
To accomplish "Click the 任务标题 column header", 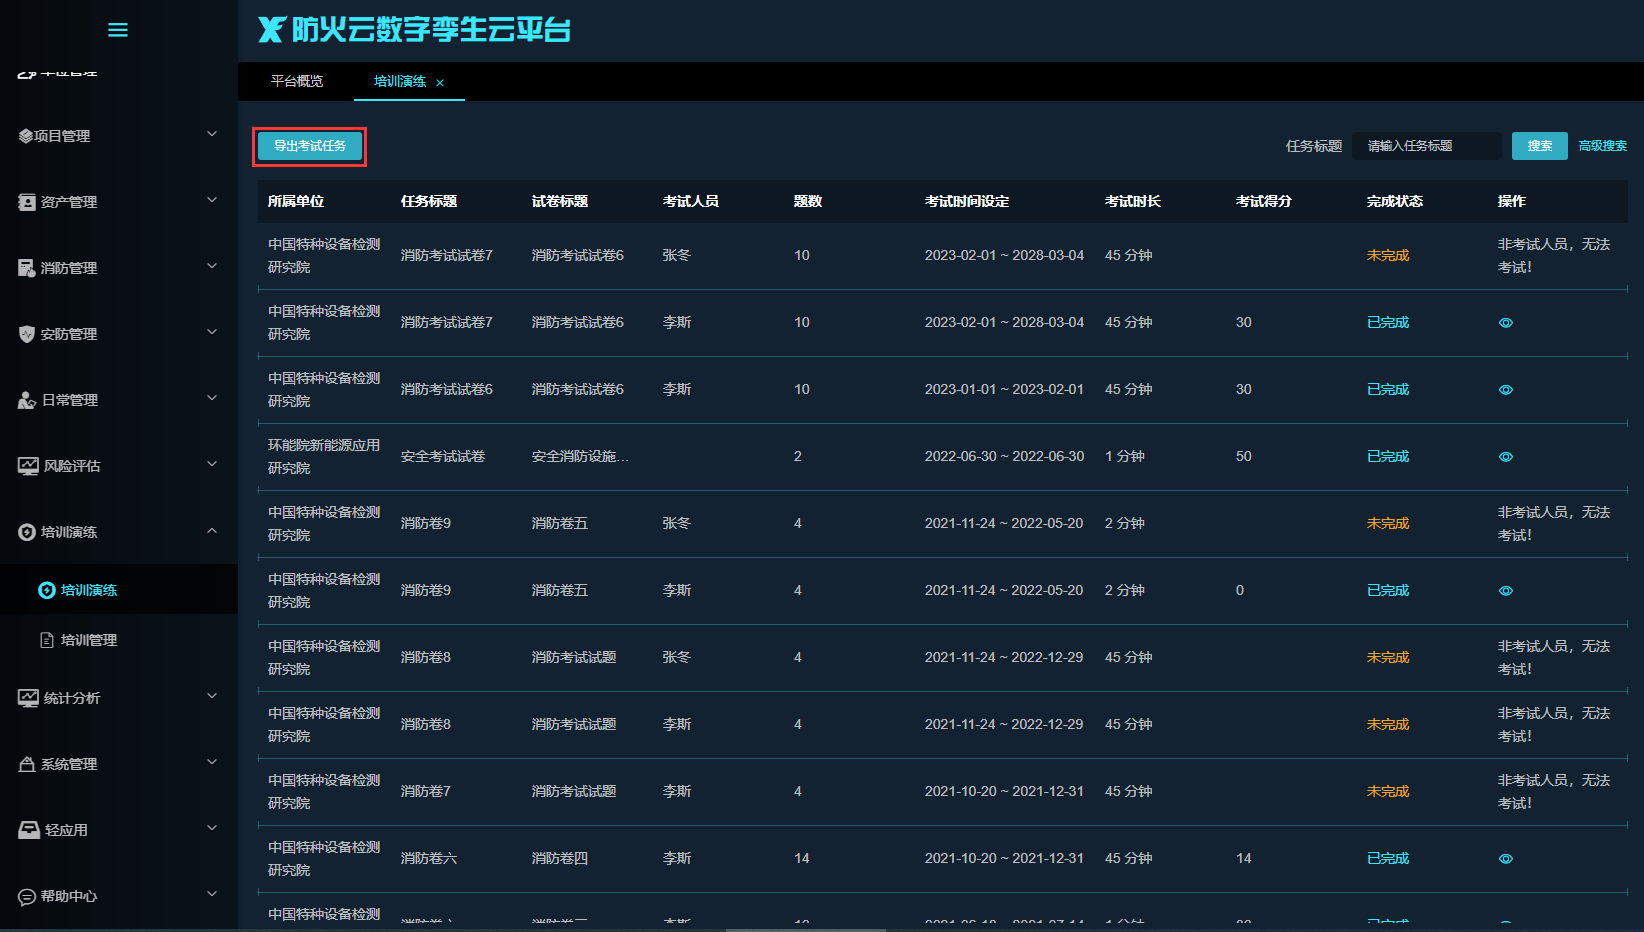I will 429,201.
